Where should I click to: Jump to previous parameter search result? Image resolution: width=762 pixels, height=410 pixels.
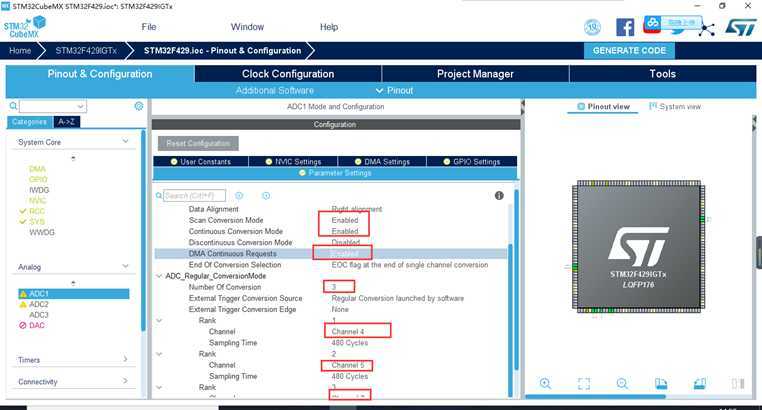tap(239, 195)
